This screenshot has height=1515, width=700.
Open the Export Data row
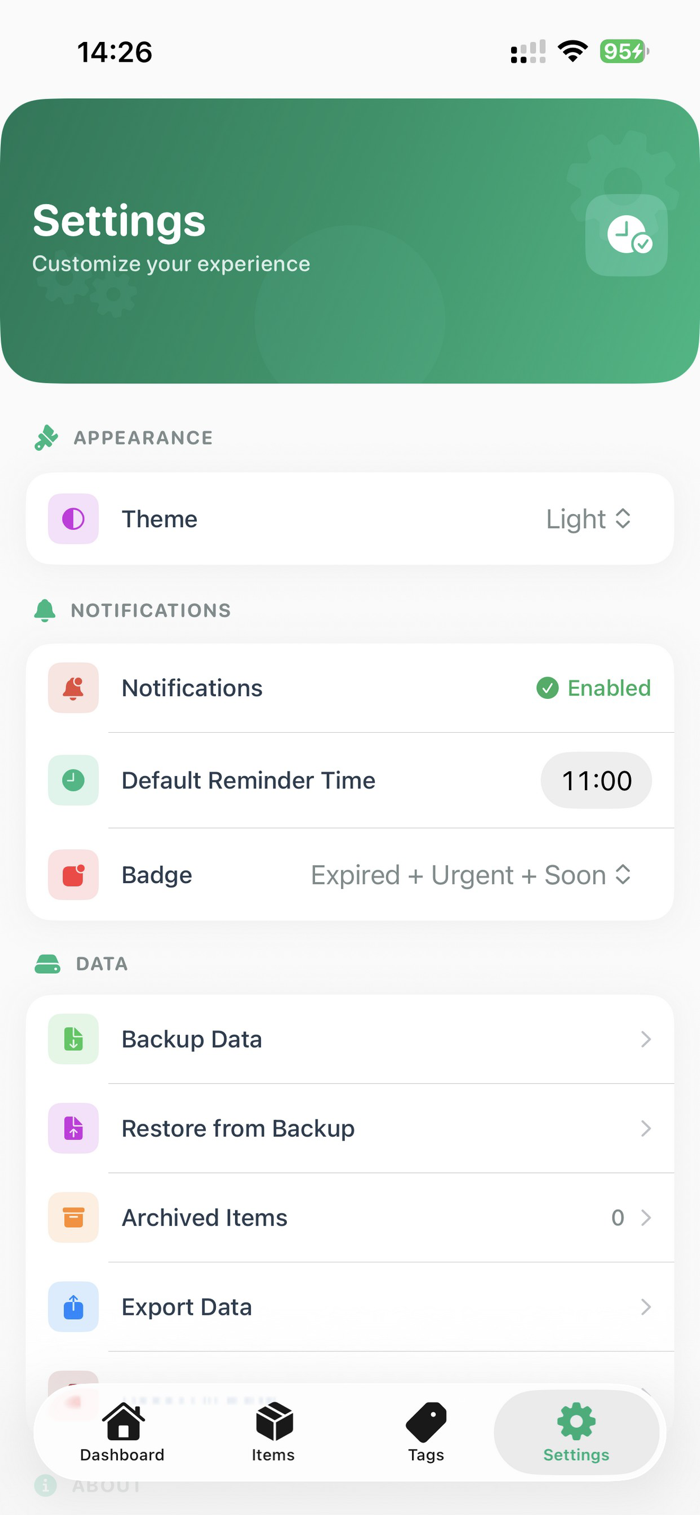click(350, 1307)
